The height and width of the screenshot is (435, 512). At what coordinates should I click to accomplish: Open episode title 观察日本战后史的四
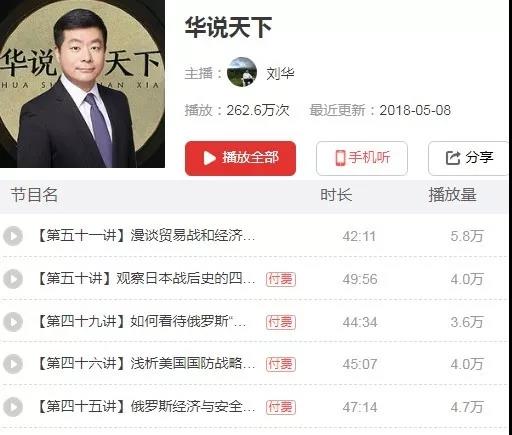[185, 278]
